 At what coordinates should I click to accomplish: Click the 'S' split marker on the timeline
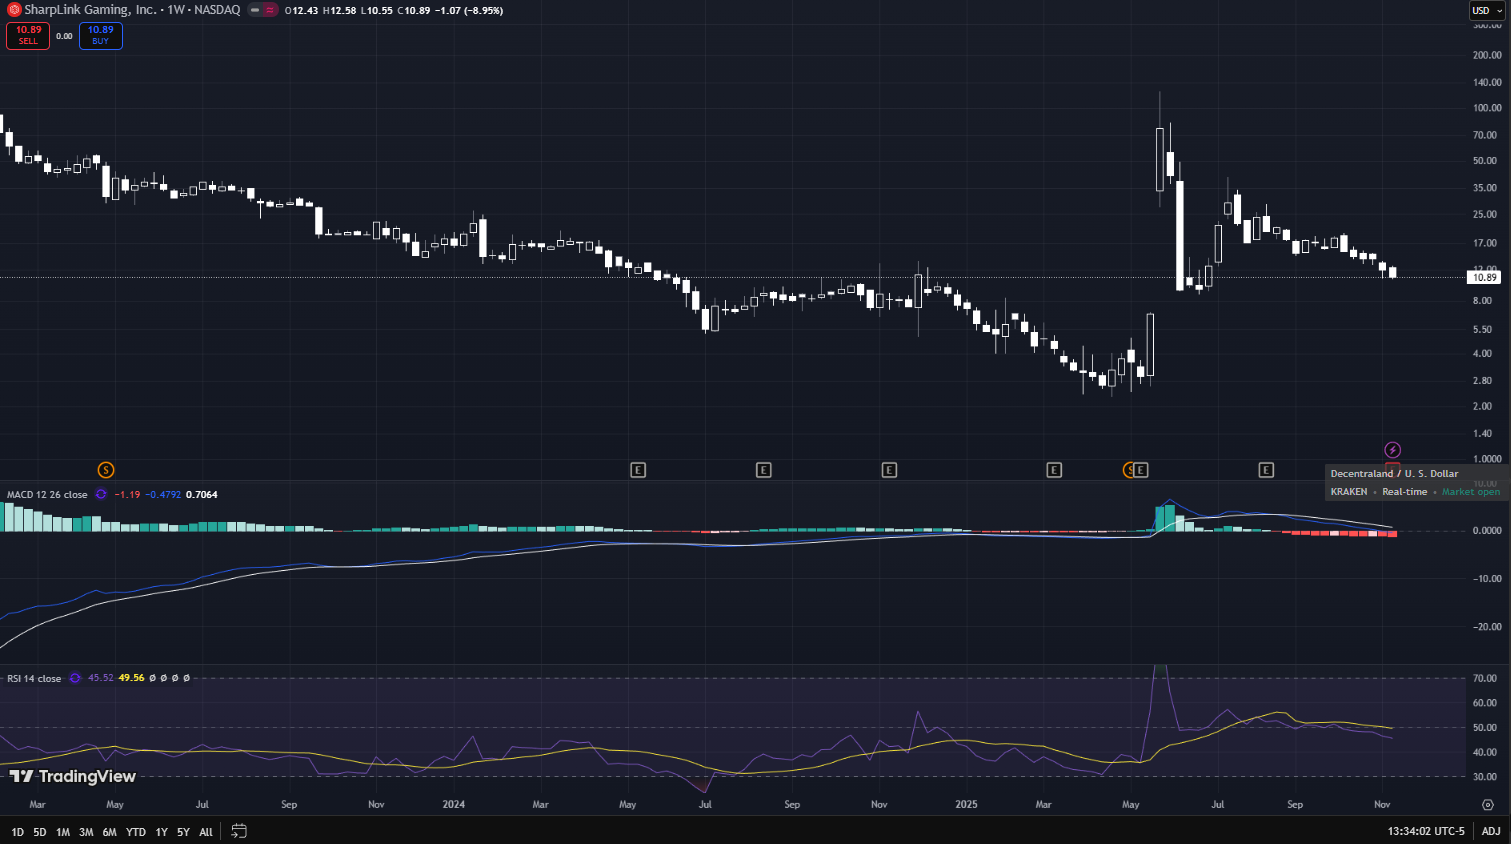(x=1130, y=470)
